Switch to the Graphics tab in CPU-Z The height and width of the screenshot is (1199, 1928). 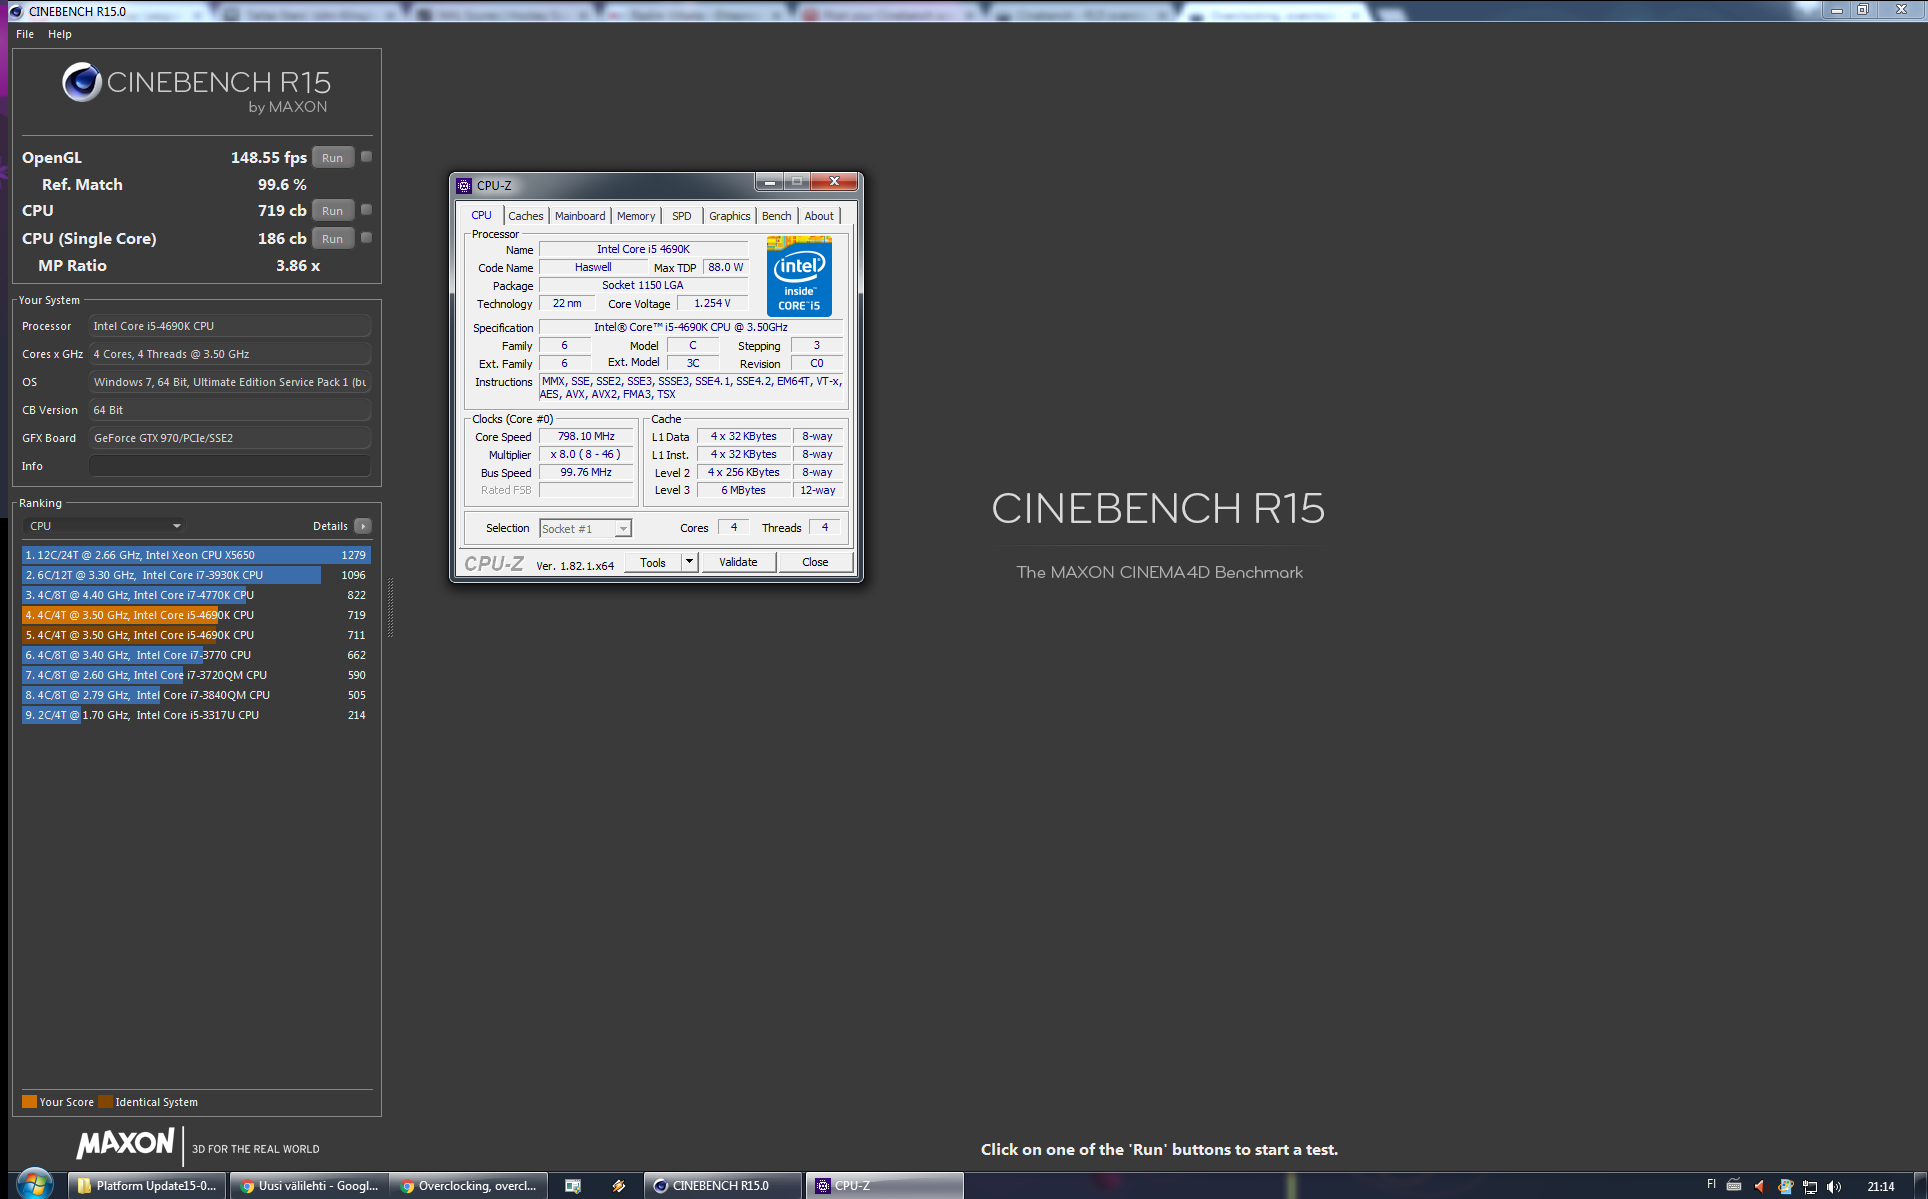[729, 216]
